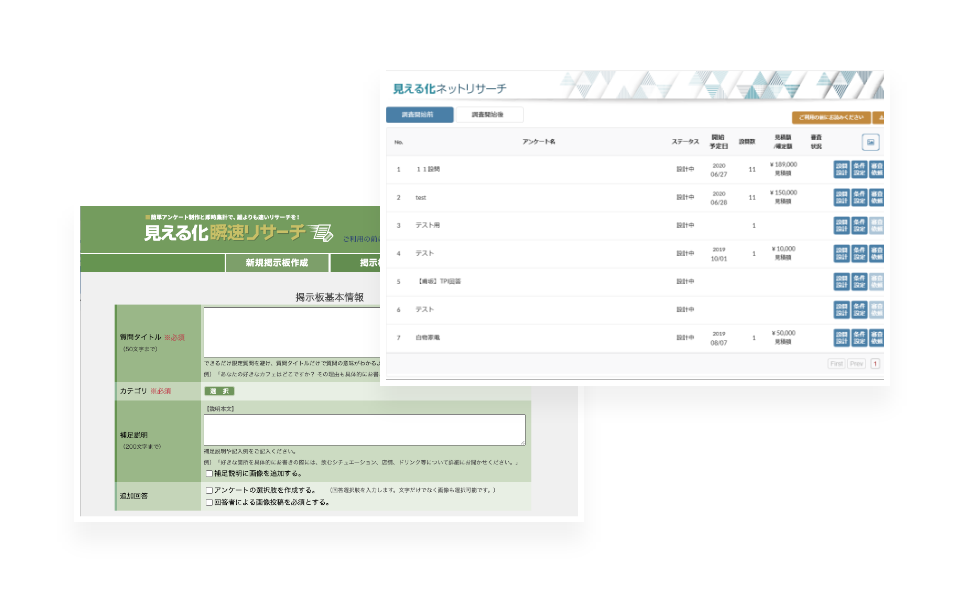
Task: Click 審査依頼 button for row 4
Action: [x=877, y=254]
